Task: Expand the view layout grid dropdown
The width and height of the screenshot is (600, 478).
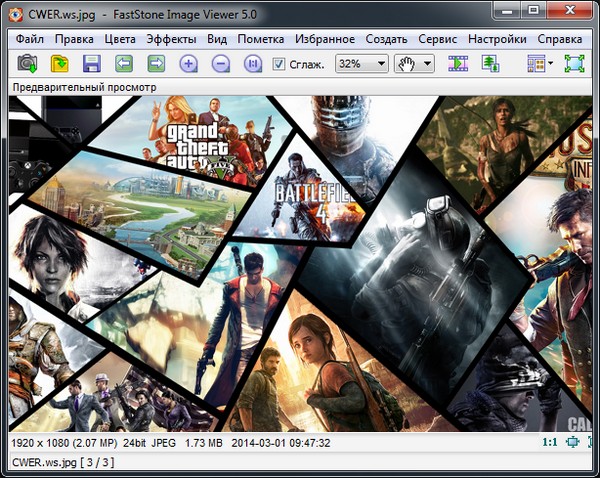Action: (539, 64)
